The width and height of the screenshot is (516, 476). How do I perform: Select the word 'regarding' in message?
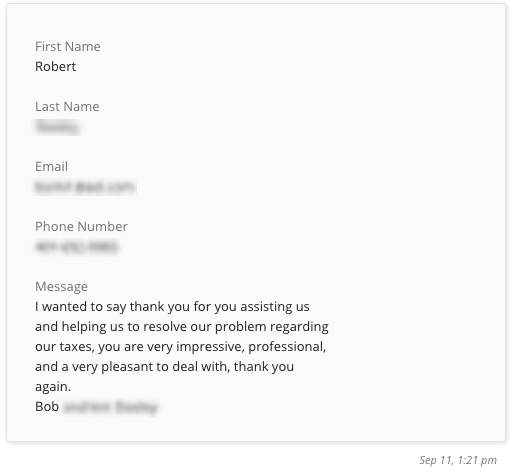[x=299, y=327]
